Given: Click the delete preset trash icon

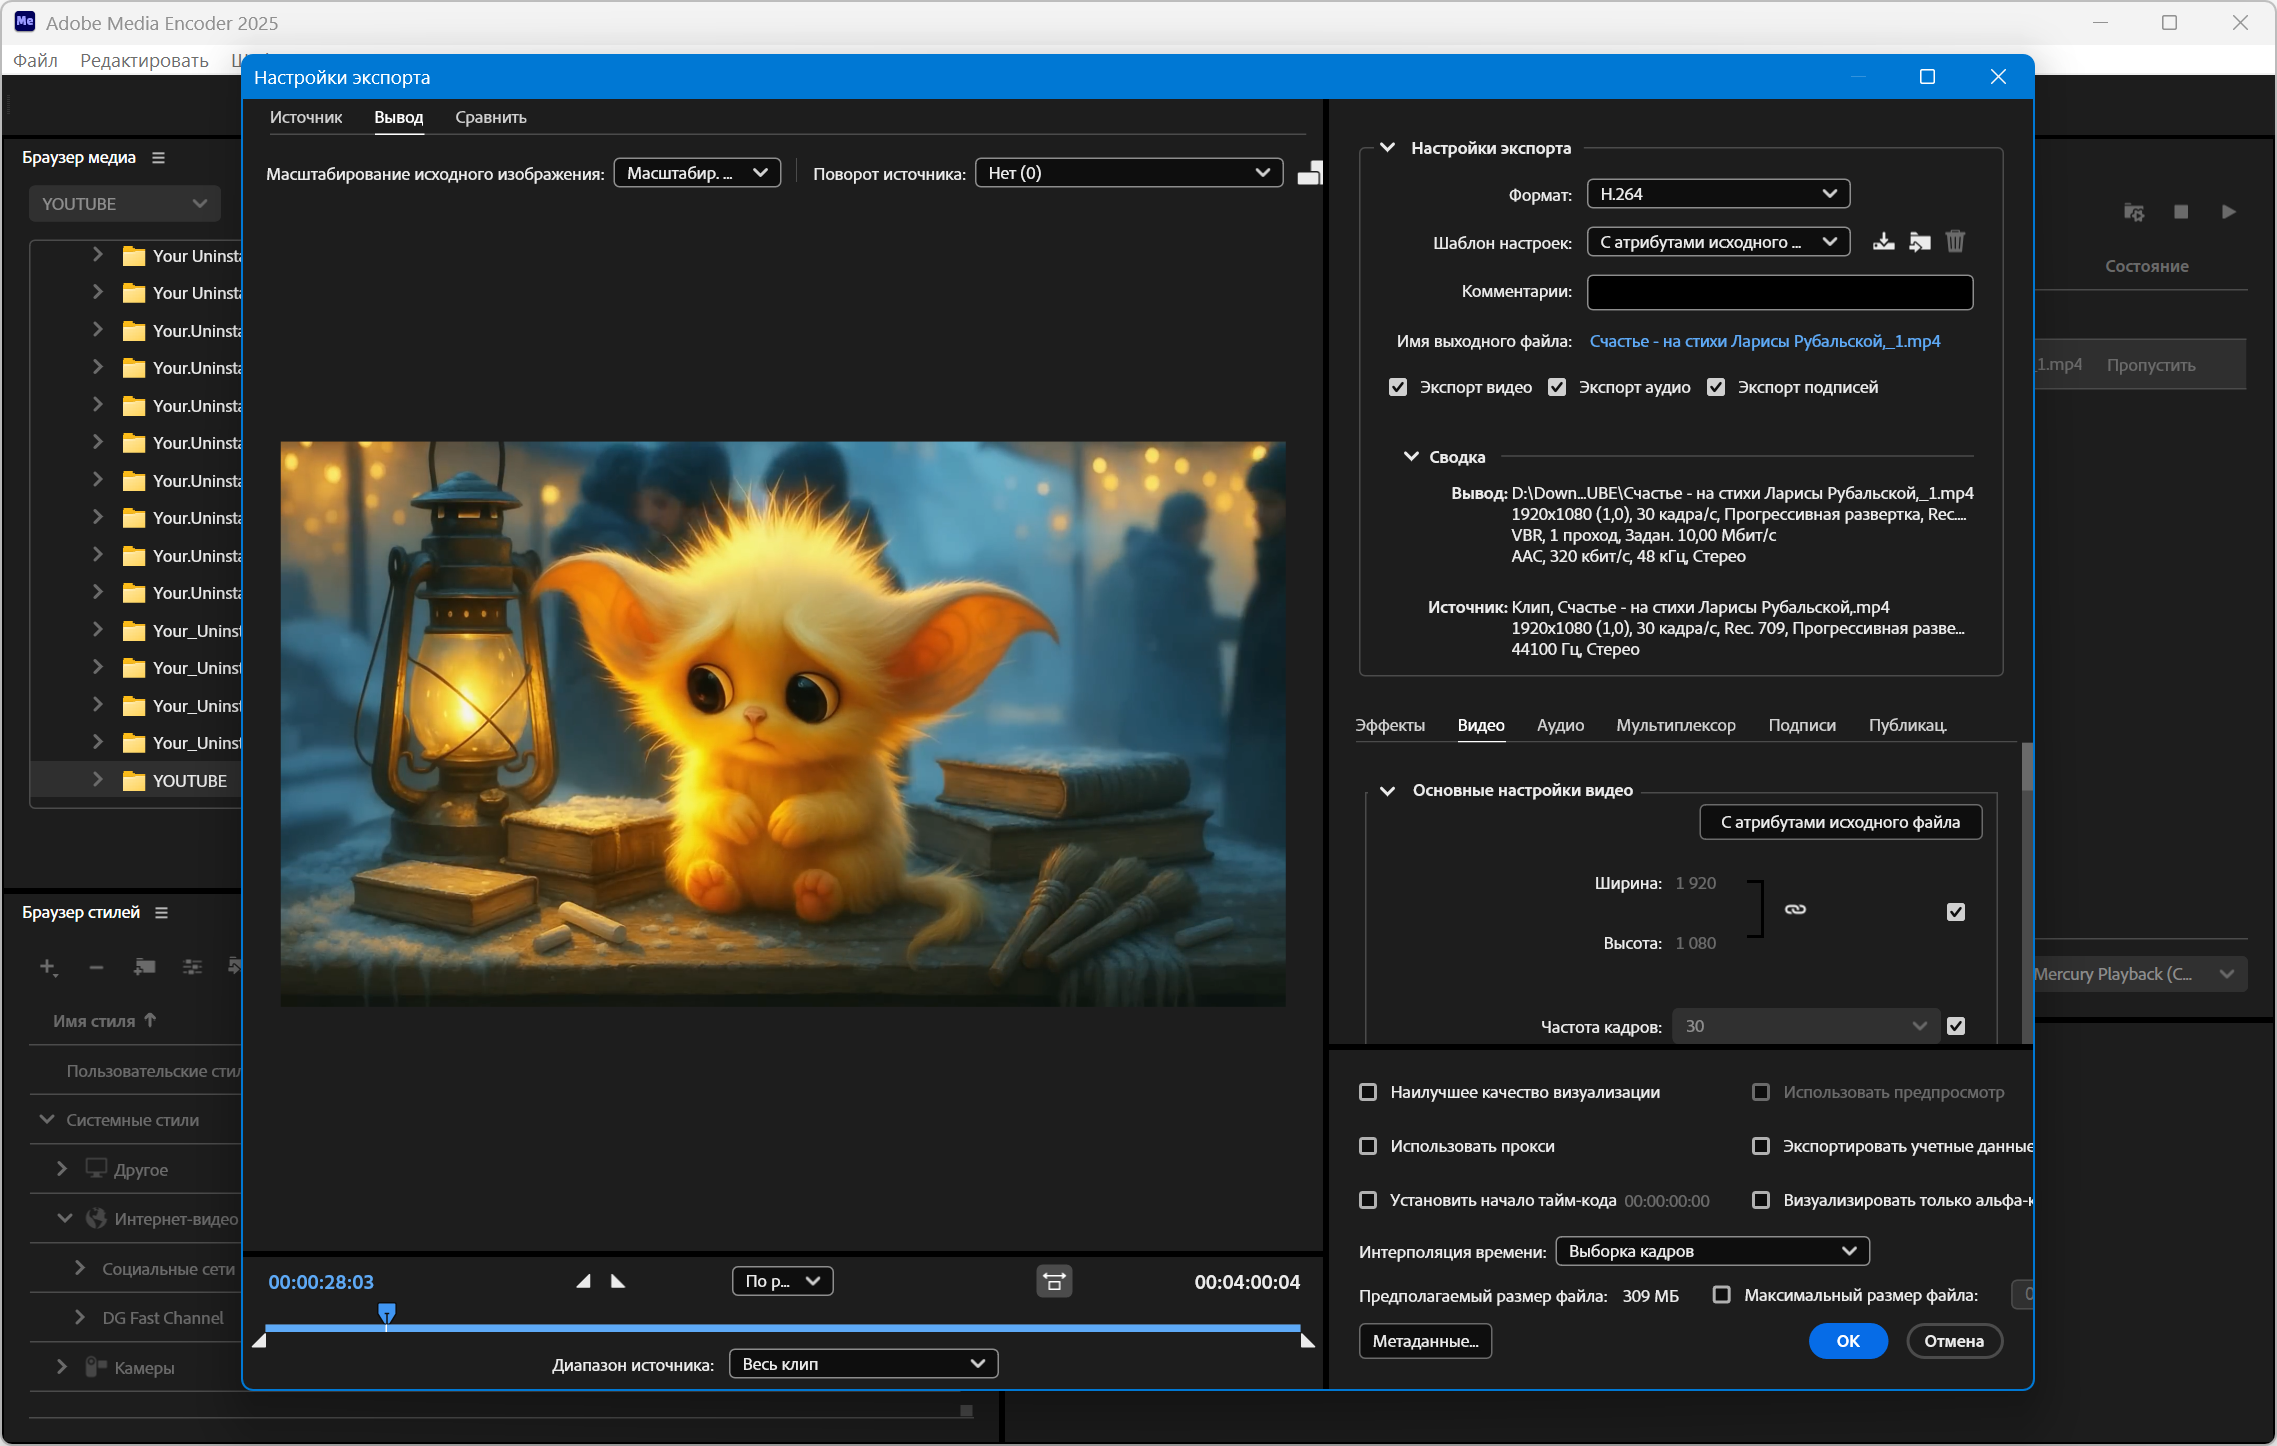Looking at the screenshot, I should 1955,242.
